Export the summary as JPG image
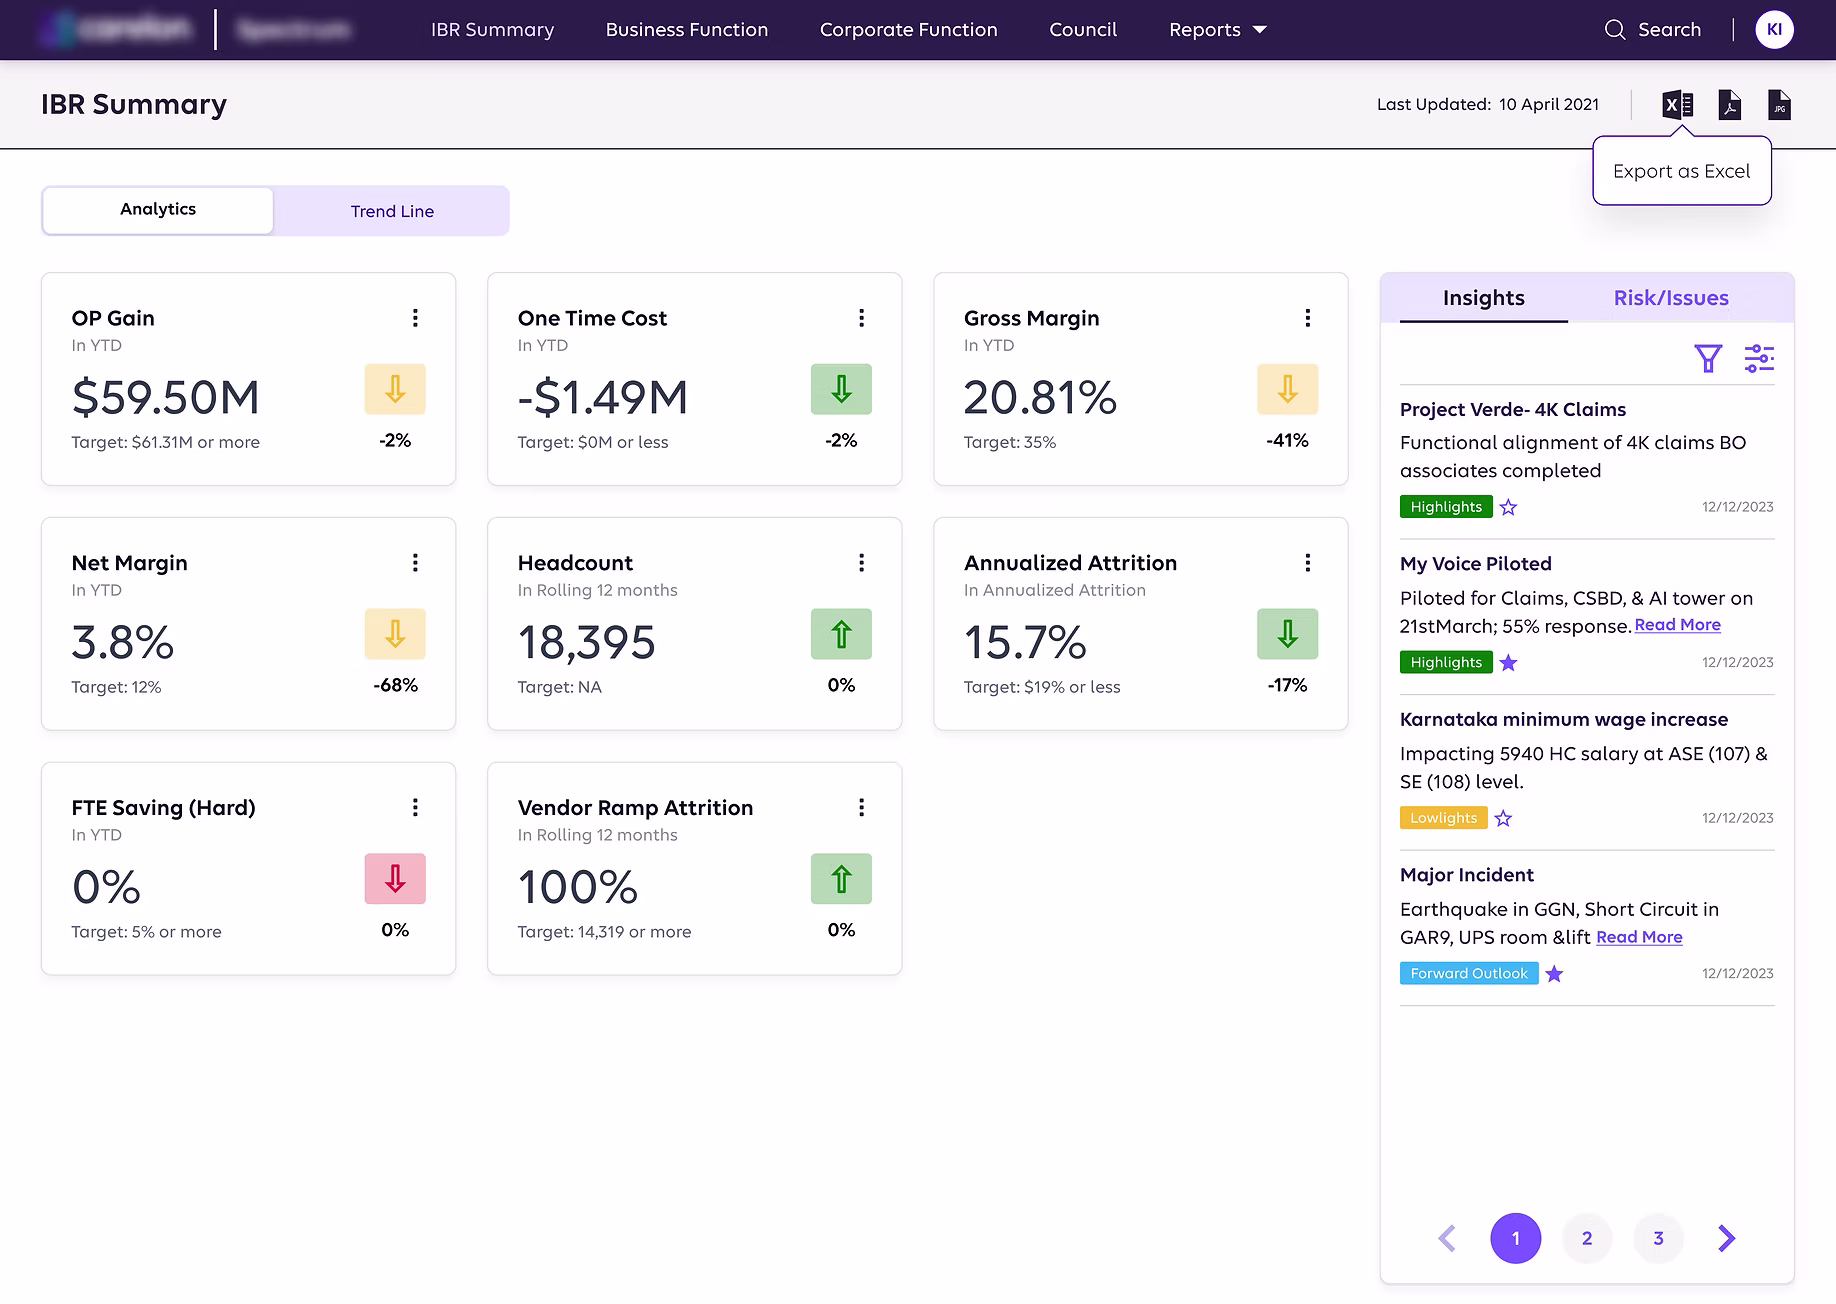 [x=1779, y=104]
